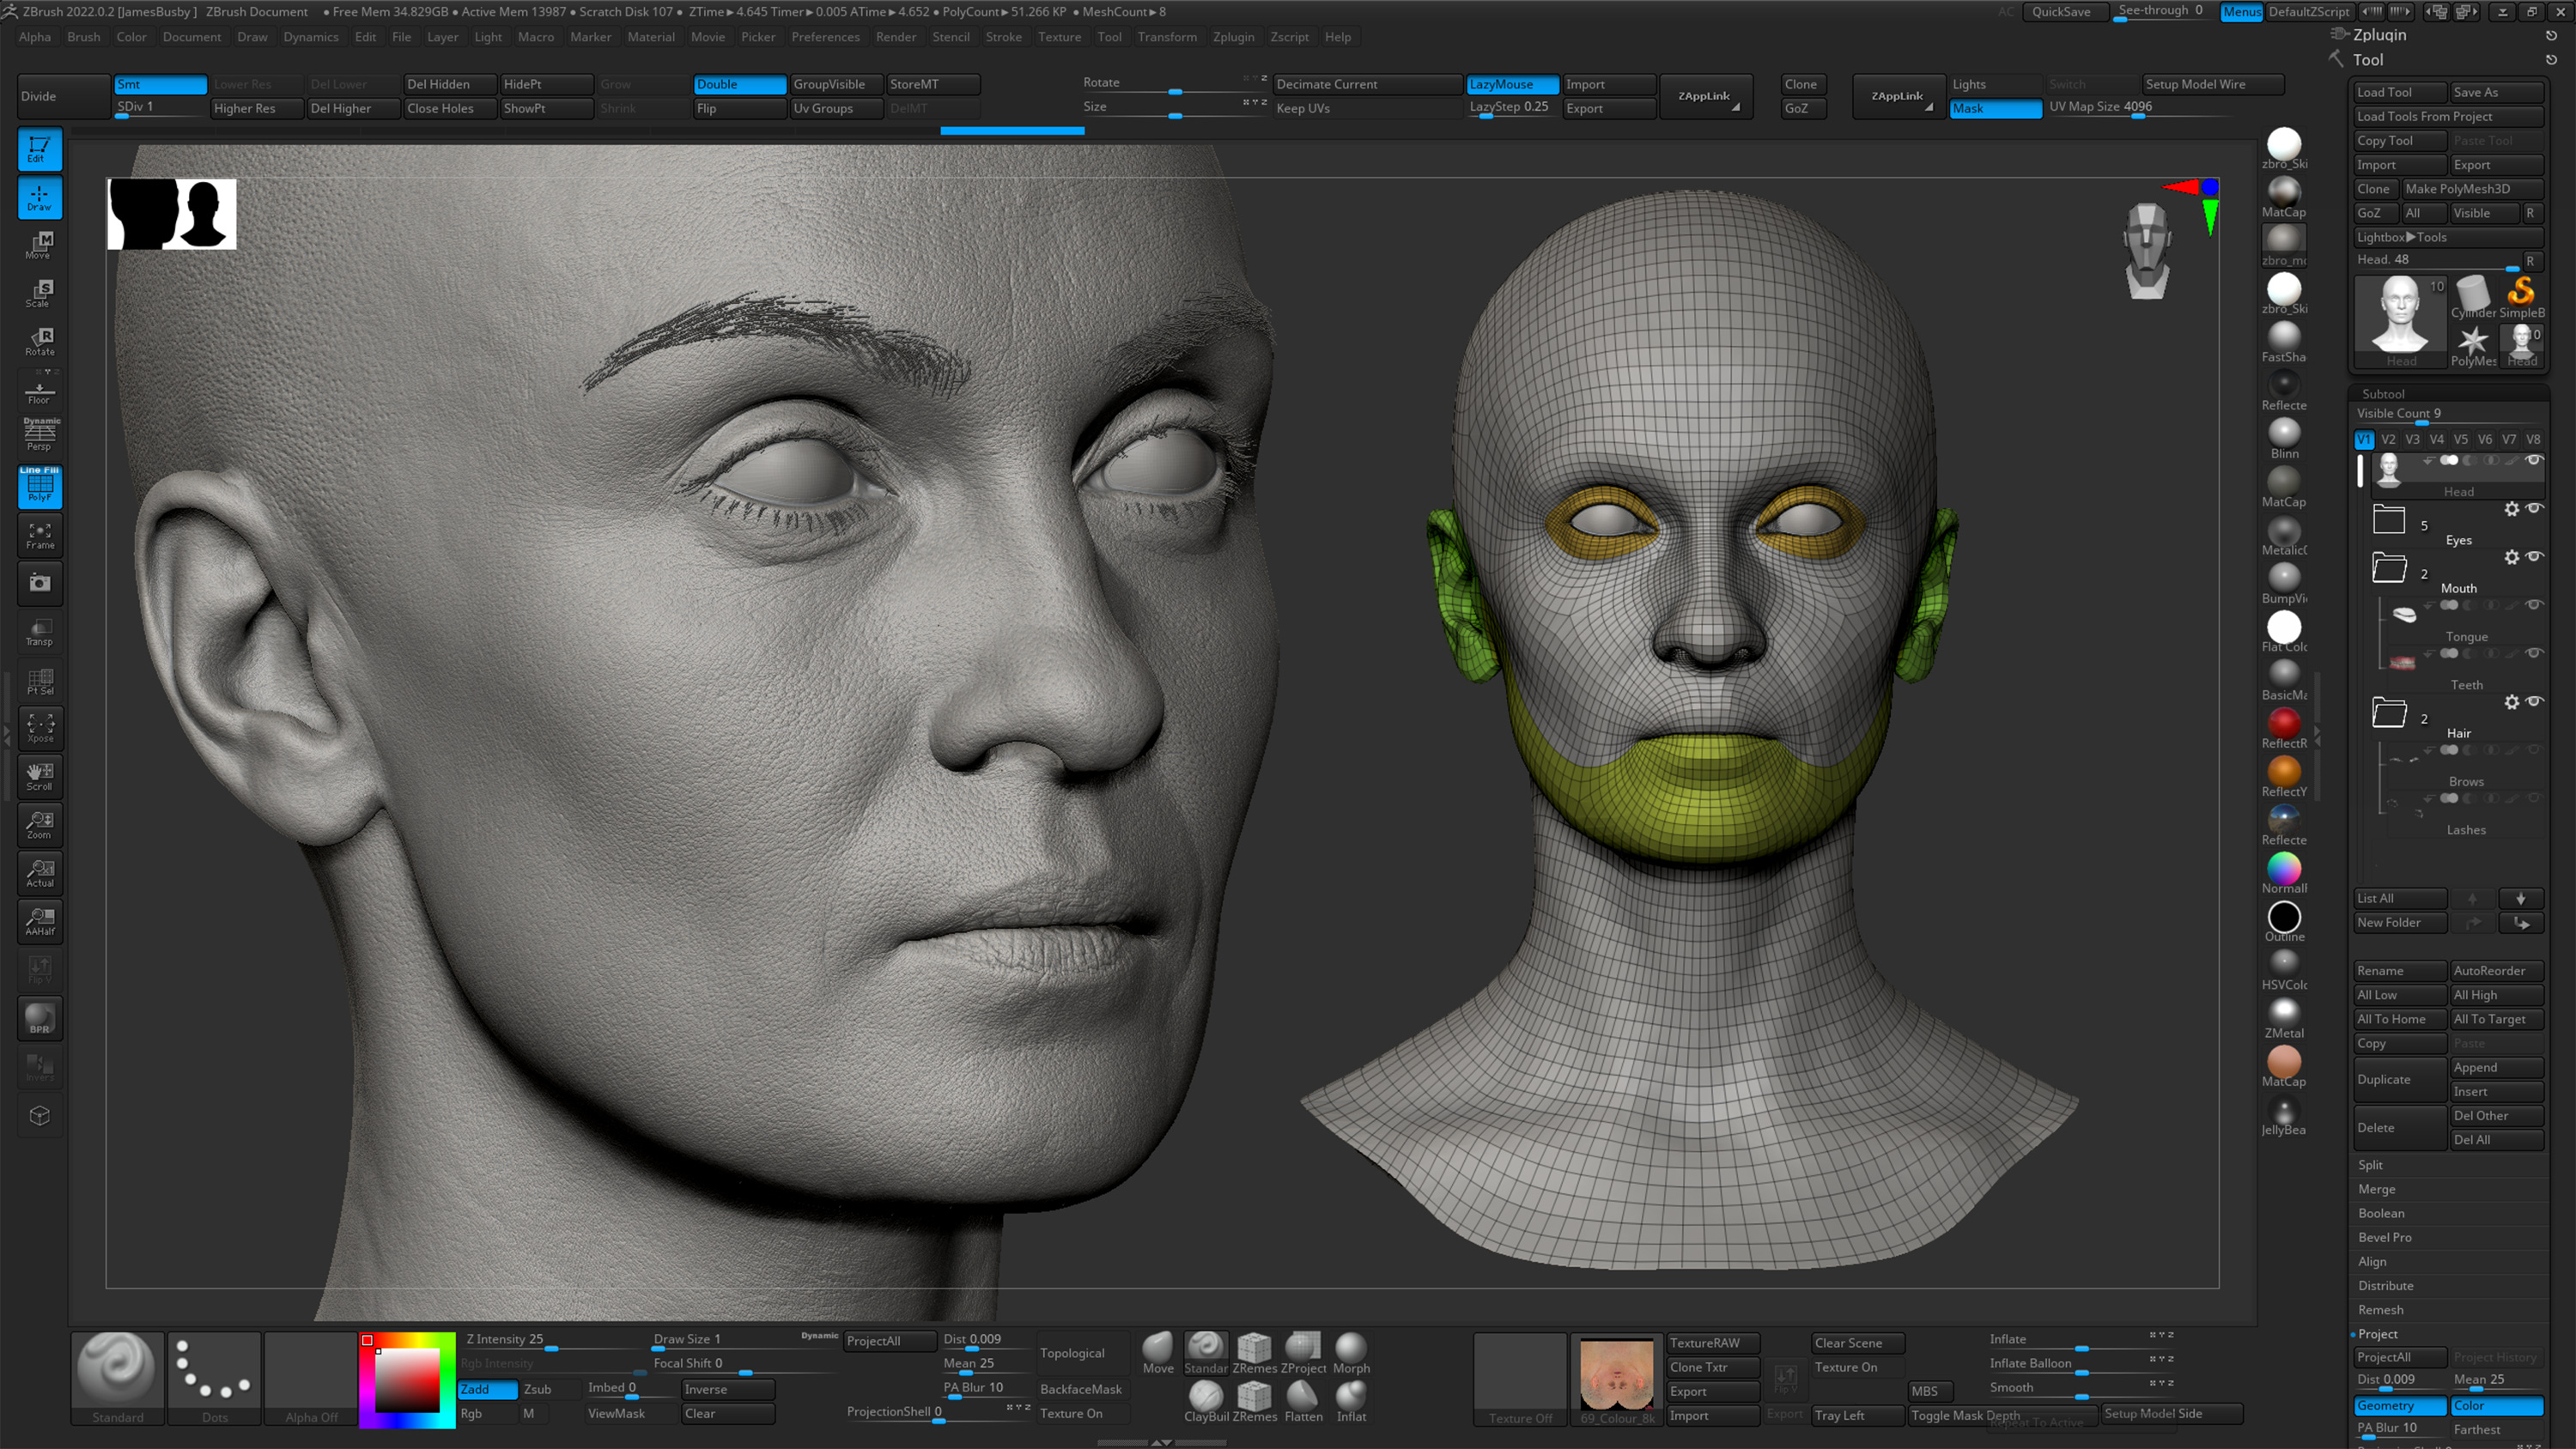
Task: Enable Transp mode in the left shelf
Action: coord(39,631)
